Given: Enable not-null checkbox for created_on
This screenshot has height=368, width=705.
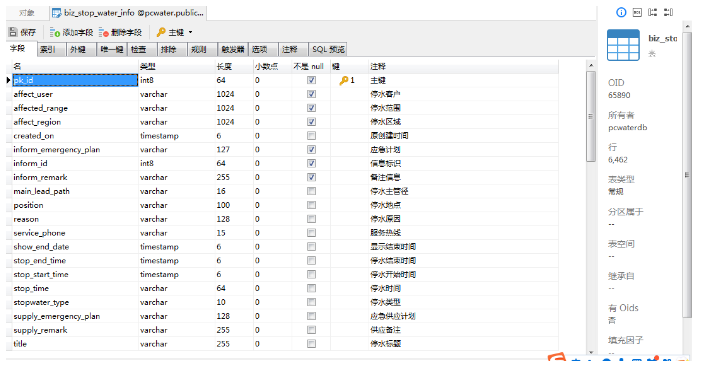Looking at the screenshot, I should 311,135.
